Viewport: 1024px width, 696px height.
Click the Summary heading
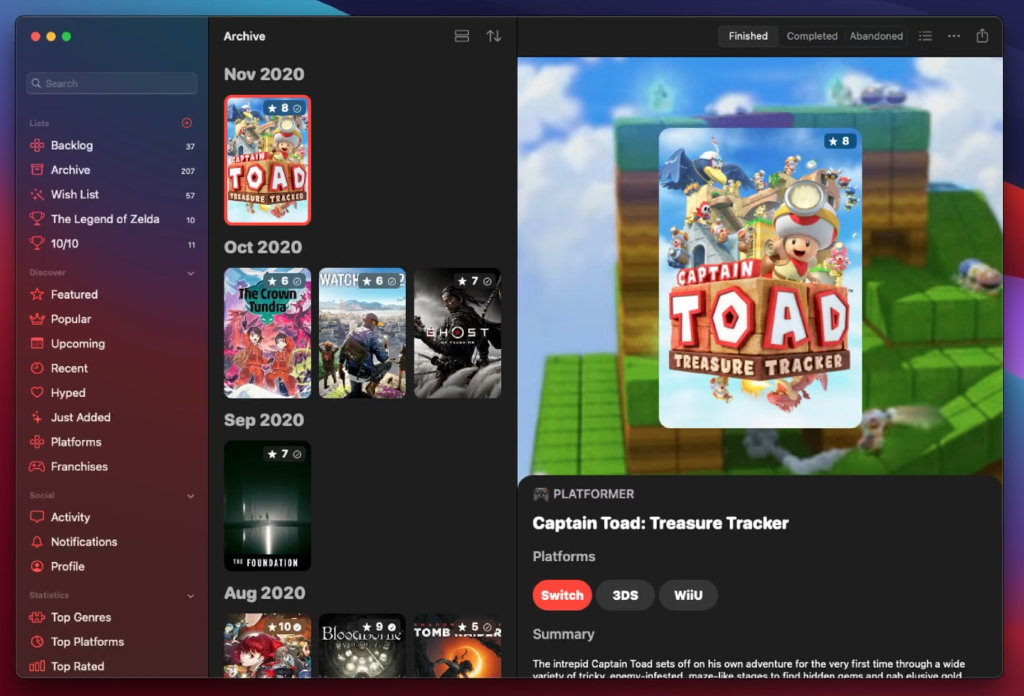pyautogui.click(x=564, y=634)
